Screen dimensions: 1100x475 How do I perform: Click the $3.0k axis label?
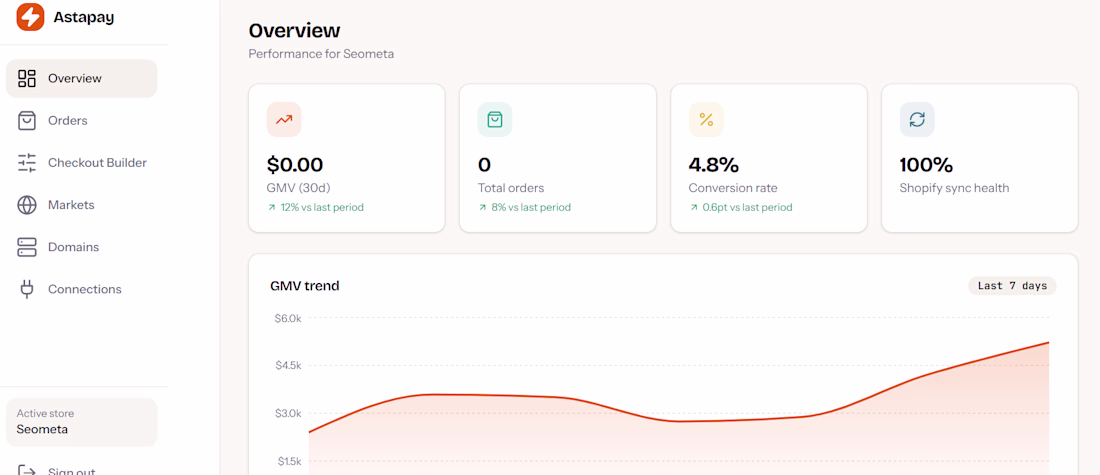click(x=288, y=413)
